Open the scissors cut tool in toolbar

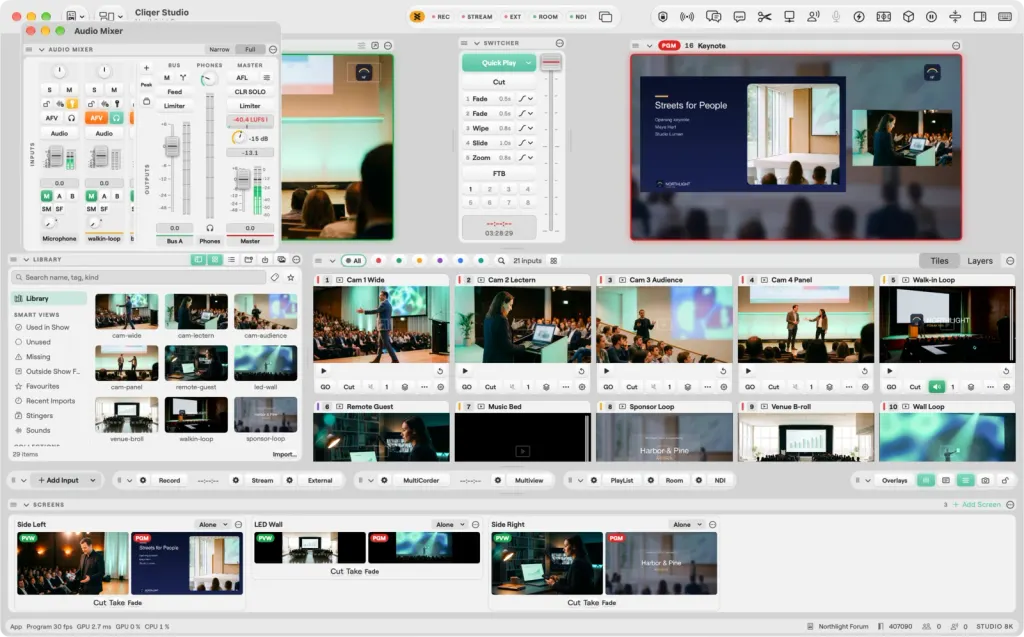(764, 17)
